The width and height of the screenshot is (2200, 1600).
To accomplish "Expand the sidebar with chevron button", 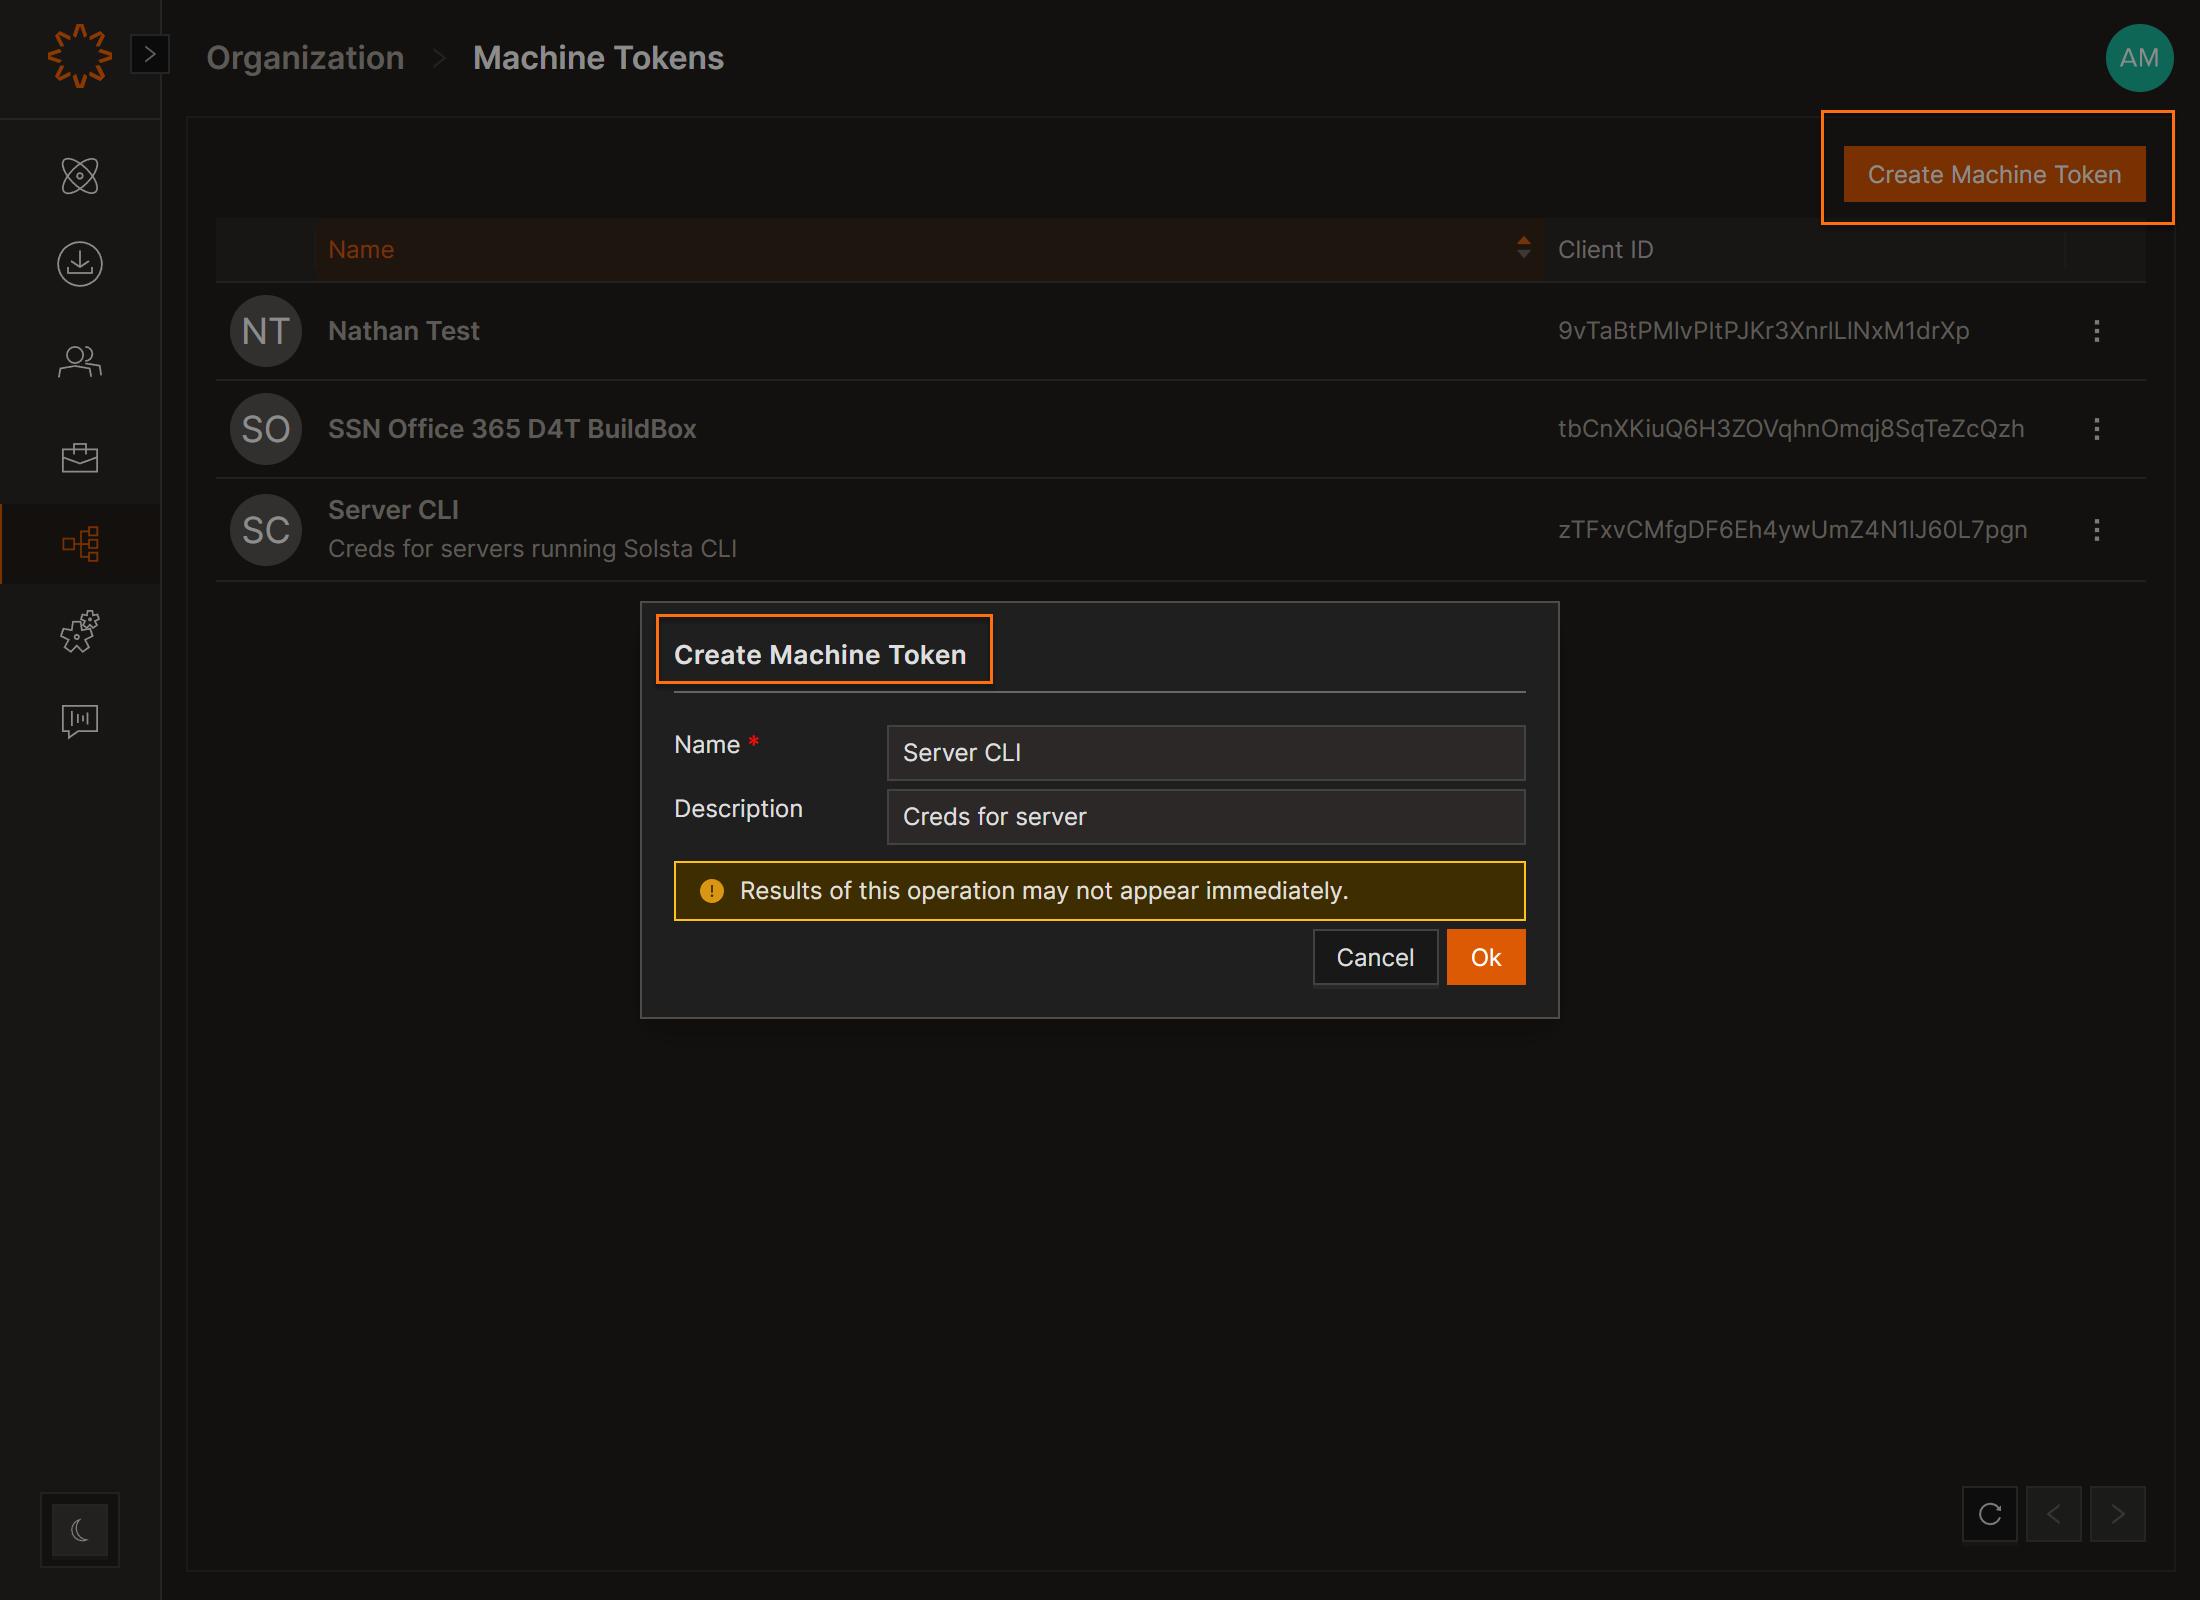I will (x=150, y=54).
